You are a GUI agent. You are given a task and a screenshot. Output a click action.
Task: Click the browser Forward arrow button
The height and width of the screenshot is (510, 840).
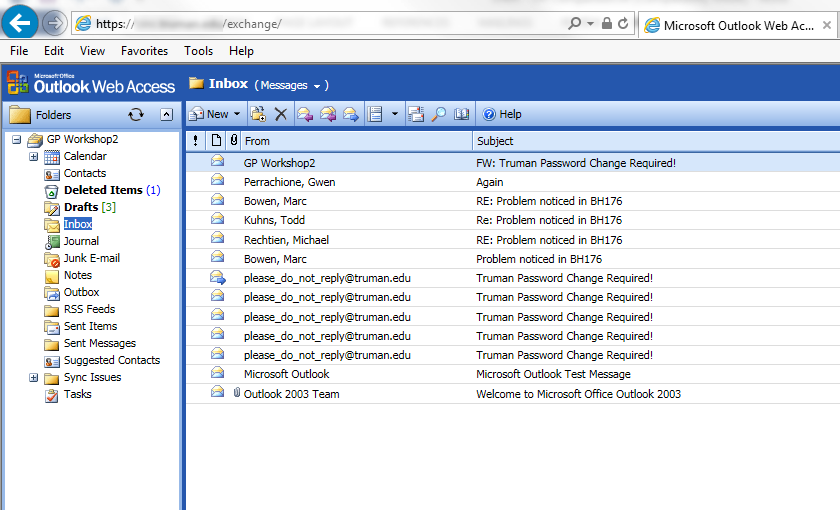(x=54, y=23)
